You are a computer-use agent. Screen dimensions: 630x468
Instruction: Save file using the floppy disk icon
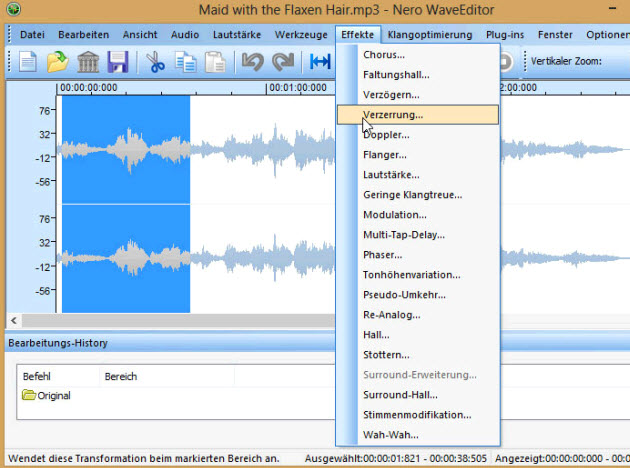click(118, 62)
